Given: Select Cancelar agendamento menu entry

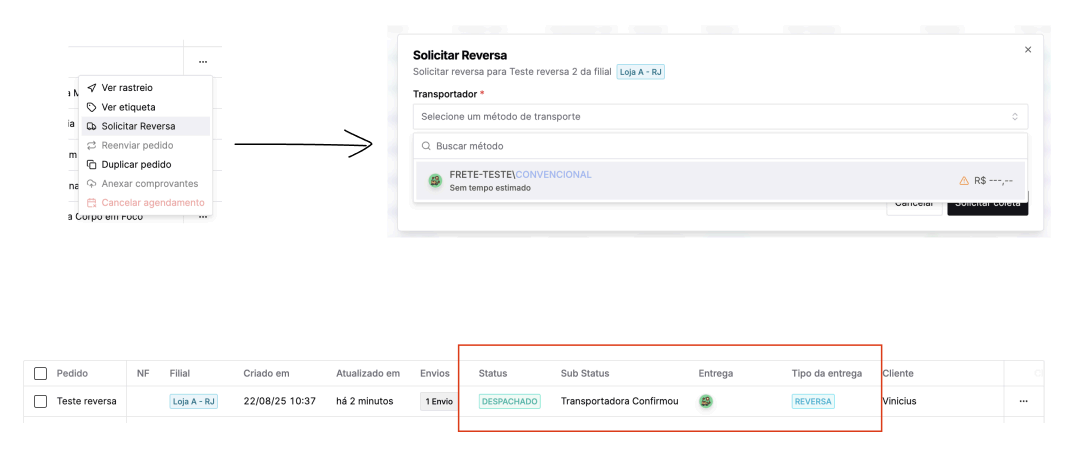Looking at the screenshot, I should point(145,202).
